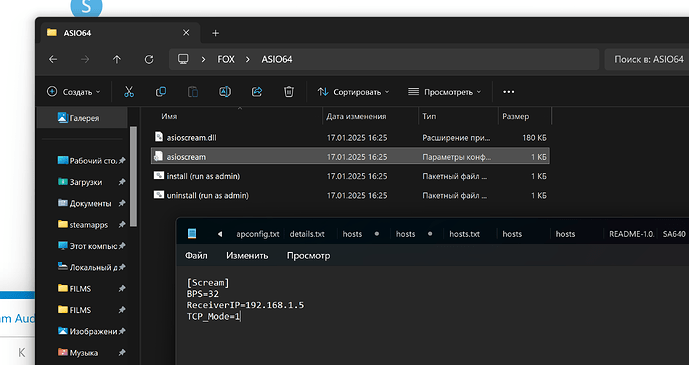This screenshot has height=365, width=689.
Task: Sort files by Дата изменения column
Action: (356, 116)
